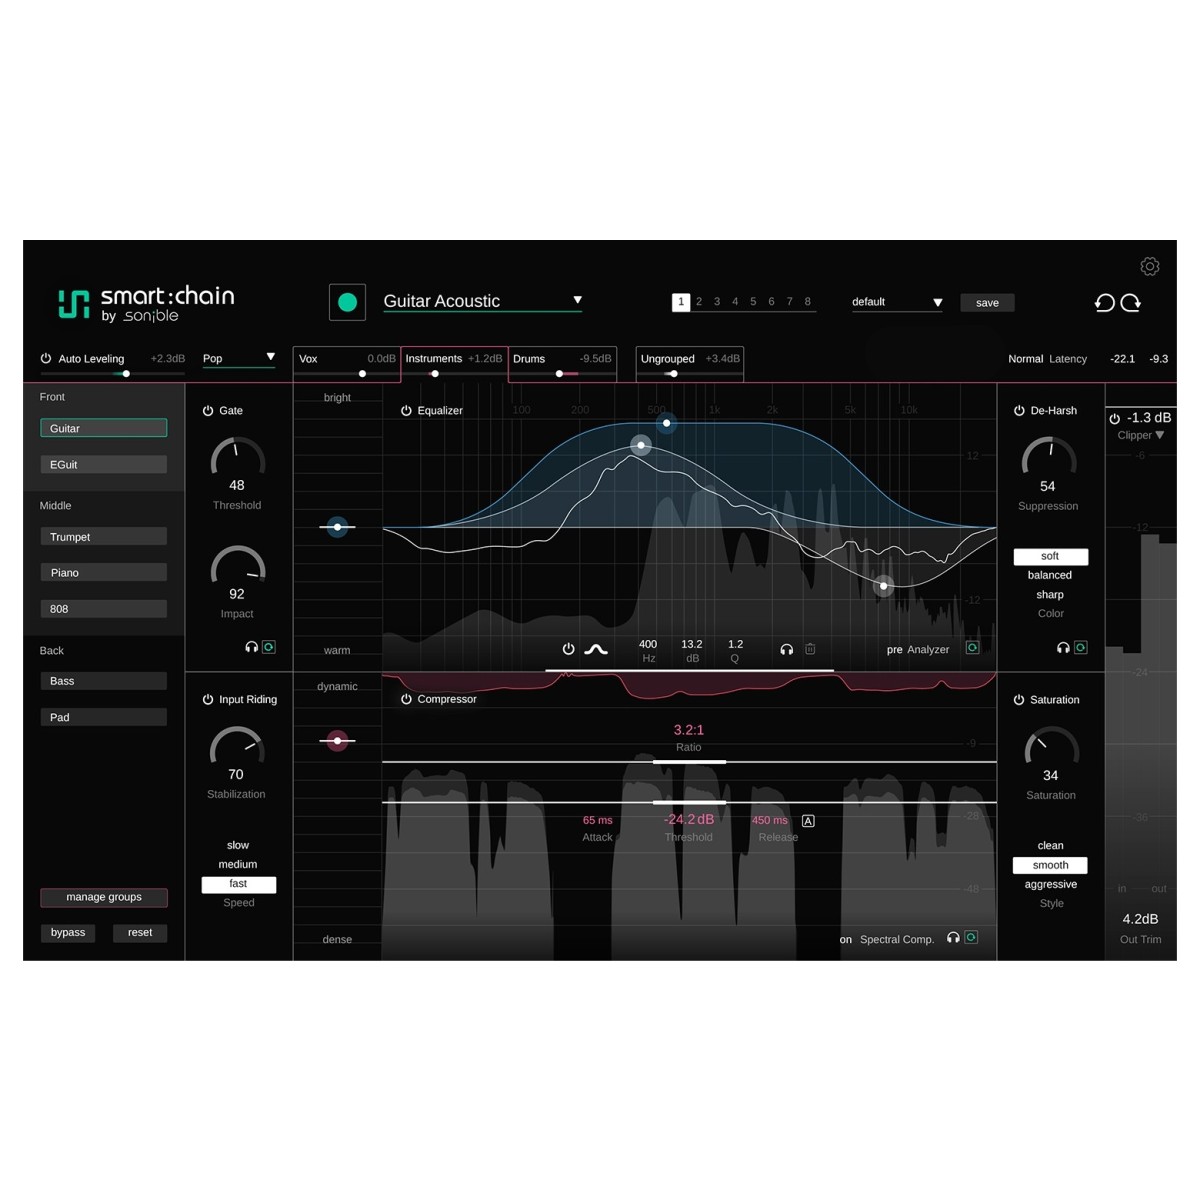The height and width of the screenshot is (1200, 1200).
Task: Switch to state slot 3
Action: [x=717, y=302]
